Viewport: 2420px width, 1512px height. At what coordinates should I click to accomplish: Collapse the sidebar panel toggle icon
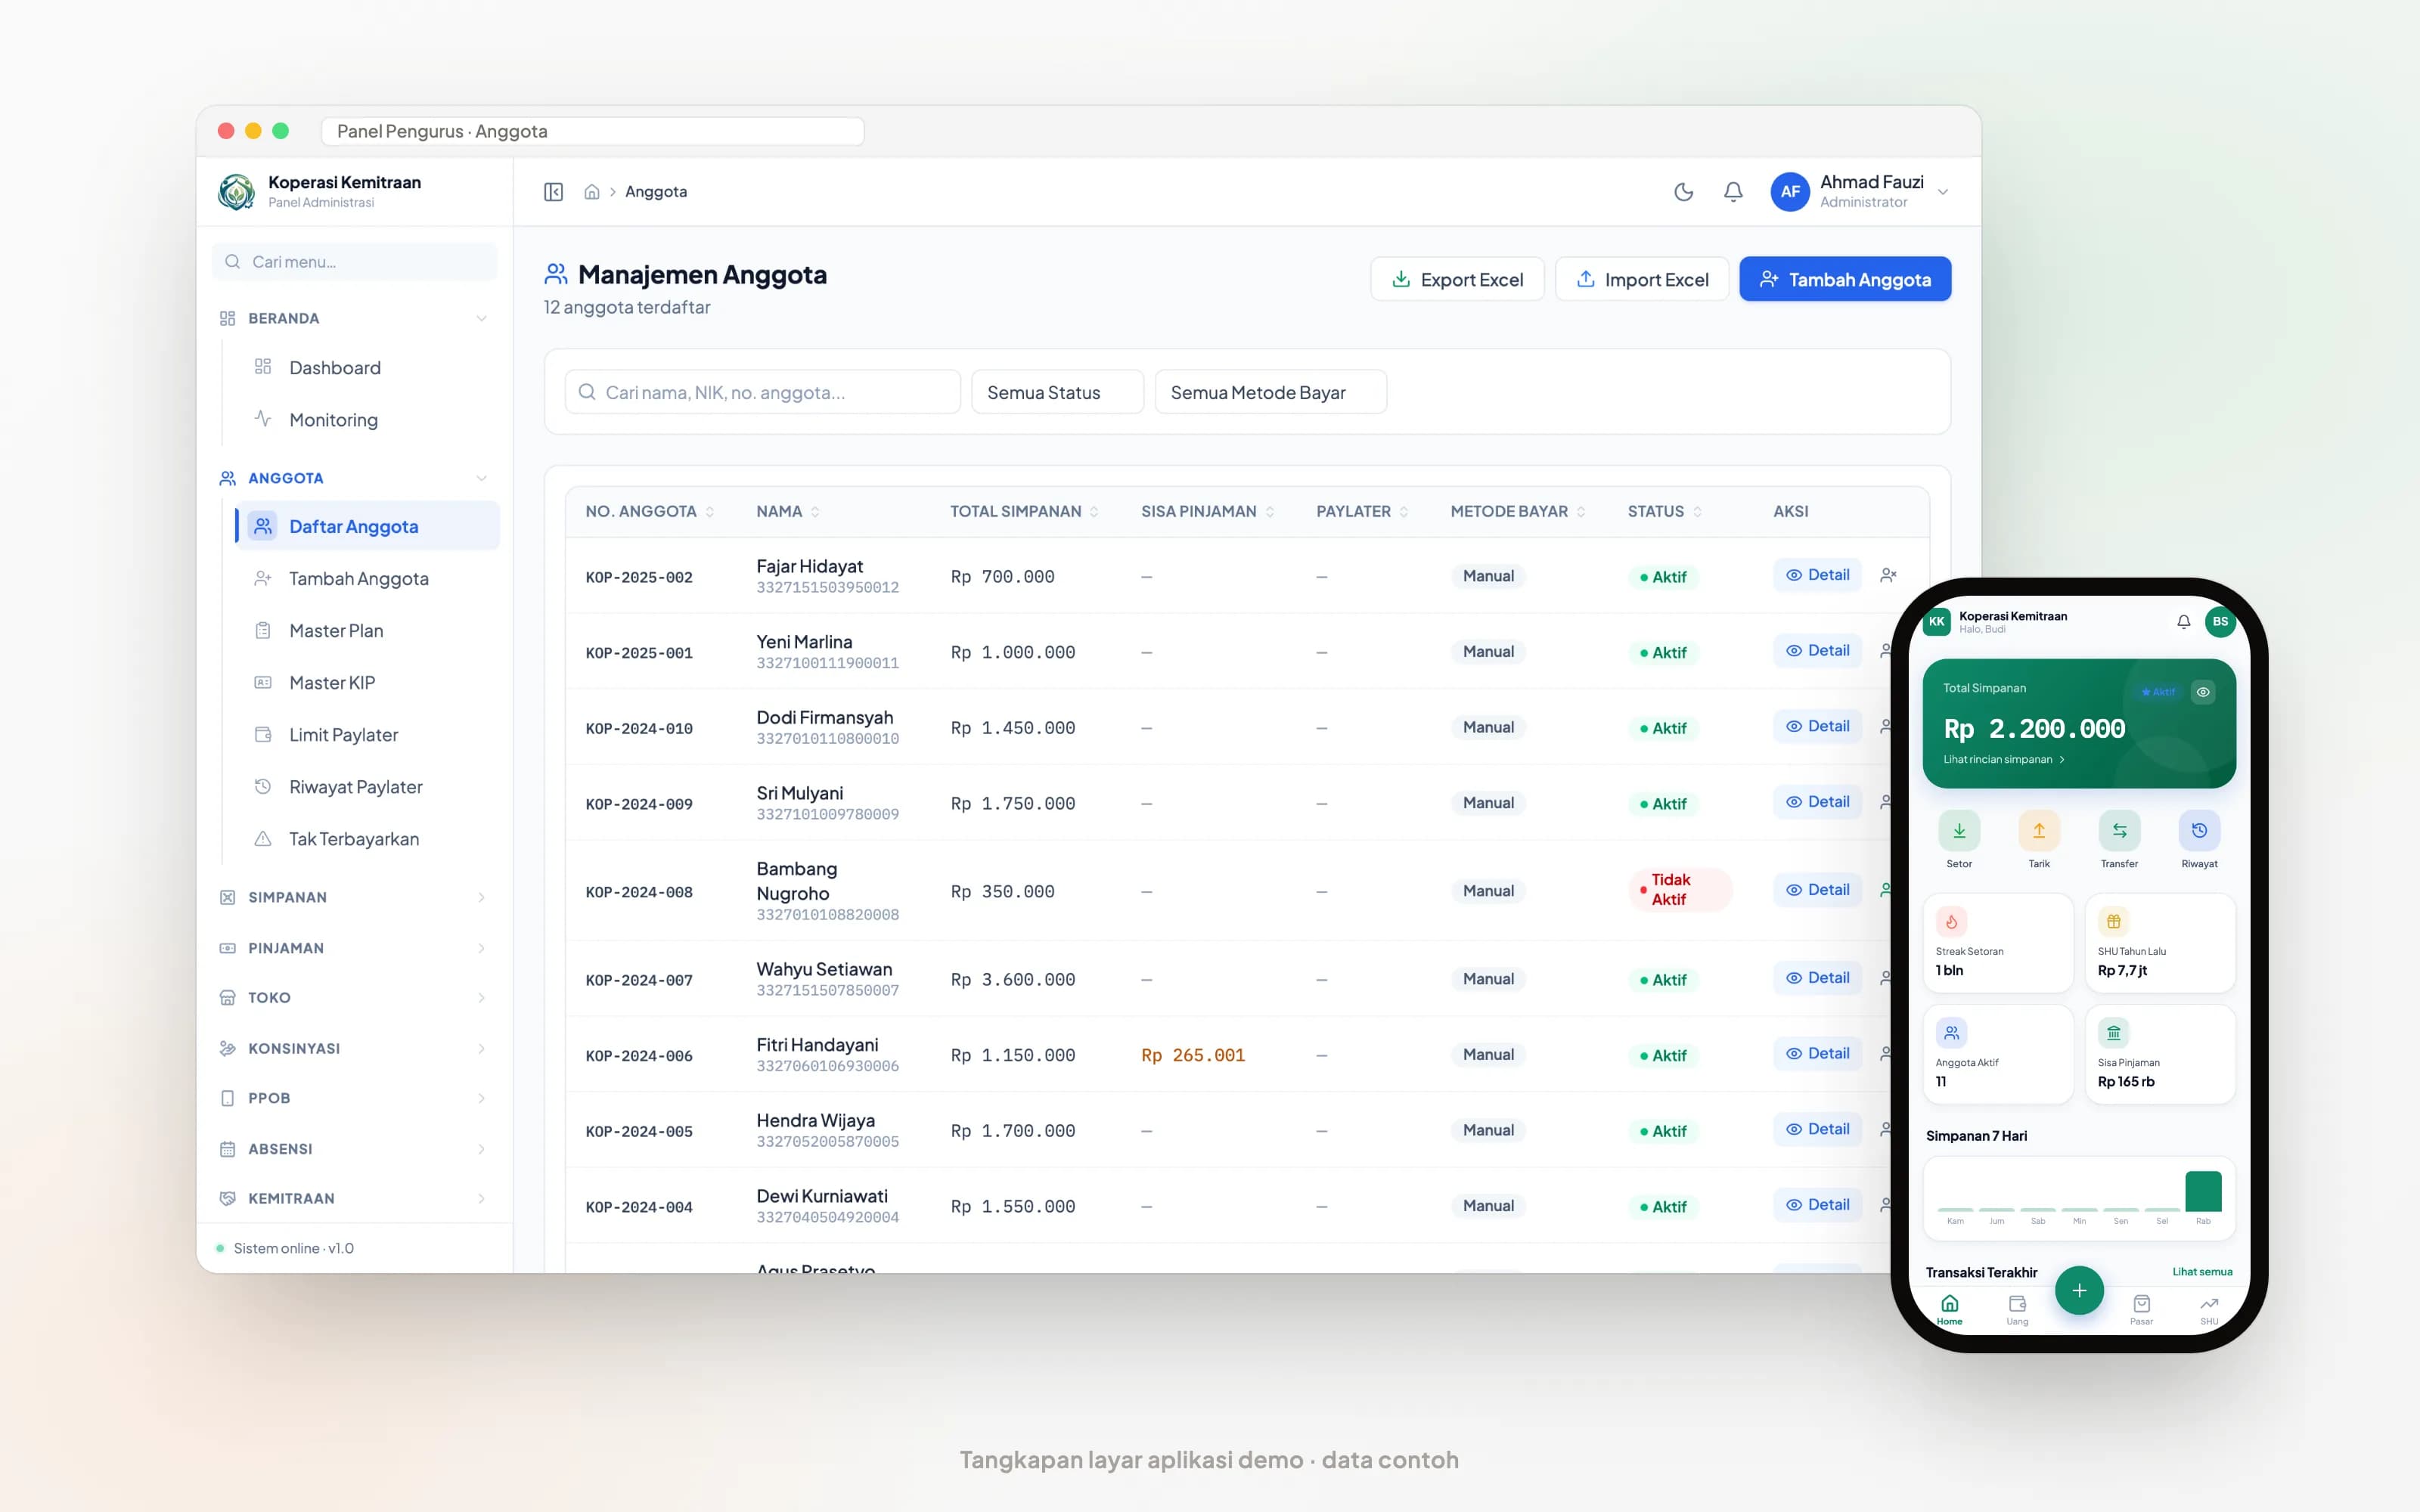pos(553,192)
